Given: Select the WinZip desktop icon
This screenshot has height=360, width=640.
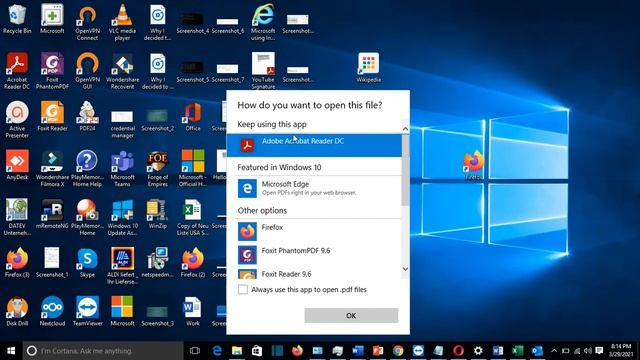Looking at the screenshot, I should (x=158, y=213).
